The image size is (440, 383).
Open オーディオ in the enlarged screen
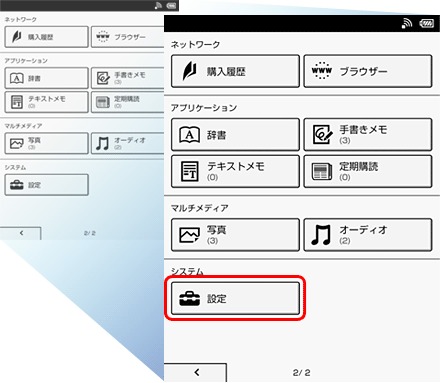[x=368, y=235]
